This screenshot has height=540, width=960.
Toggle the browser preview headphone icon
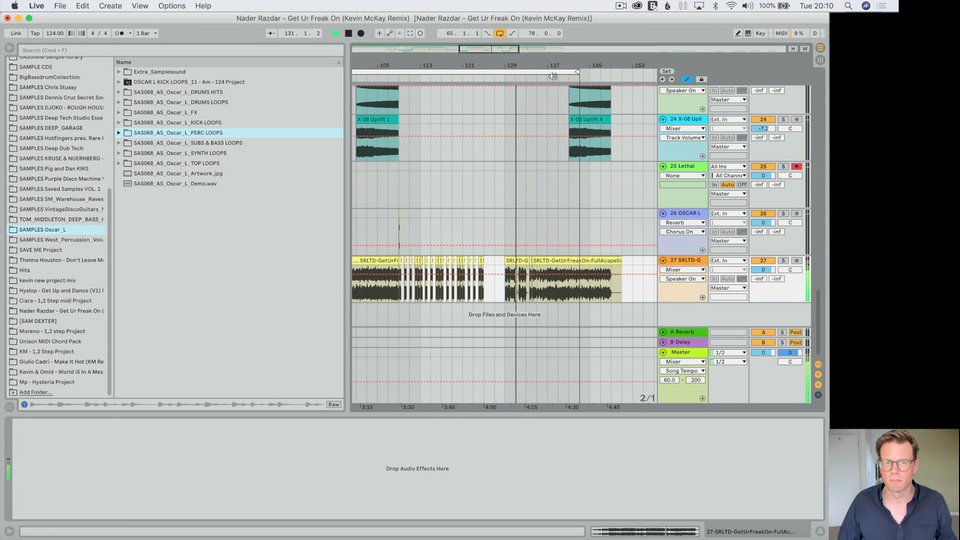click(24, 404)
